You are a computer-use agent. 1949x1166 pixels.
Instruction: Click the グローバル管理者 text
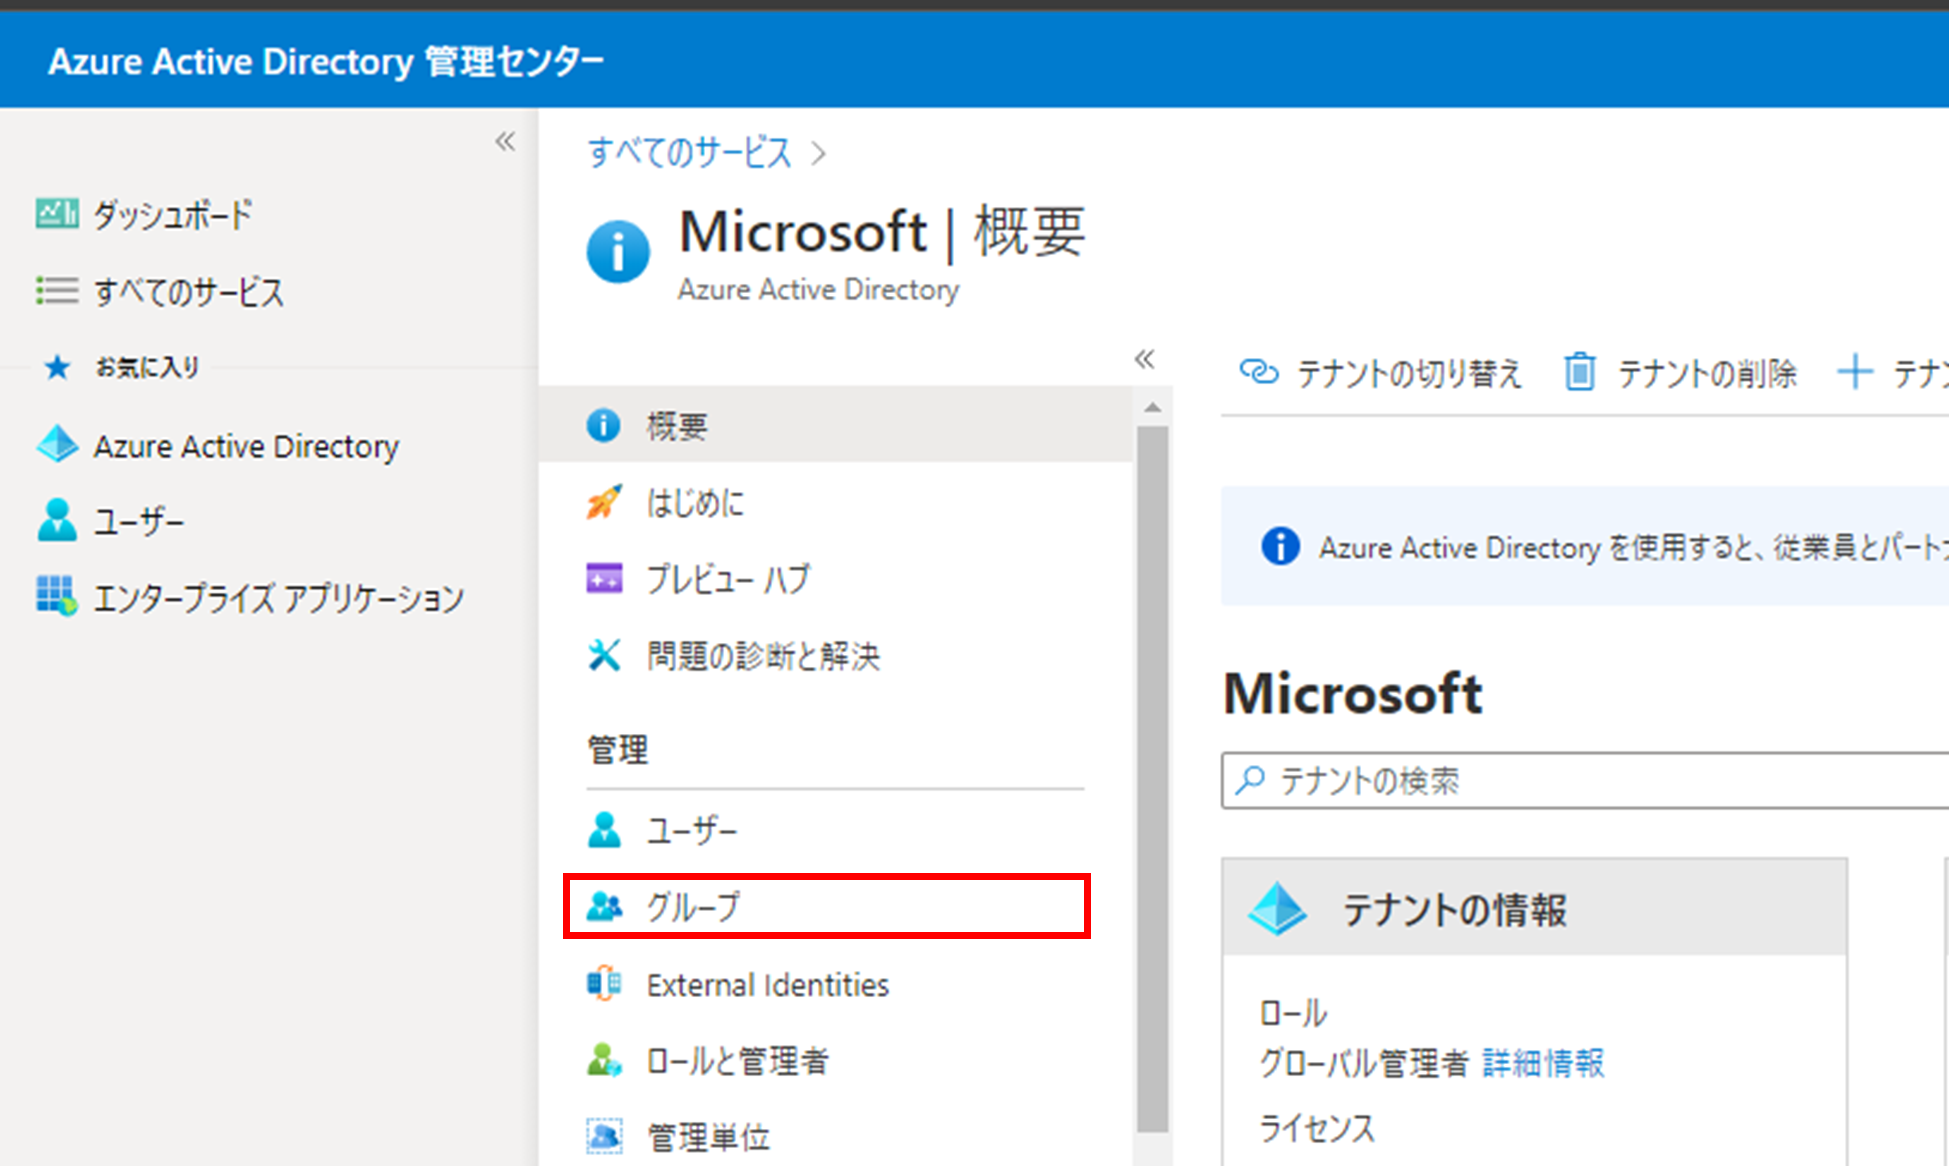coord(1364,1062)
